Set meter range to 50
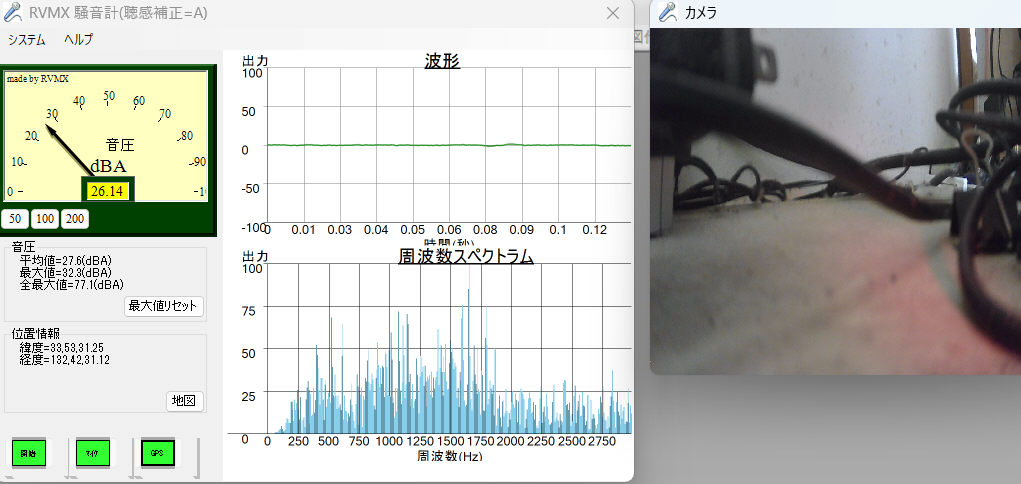The image size is (1021, 484). pyautogui.click(x=16, y=219)
